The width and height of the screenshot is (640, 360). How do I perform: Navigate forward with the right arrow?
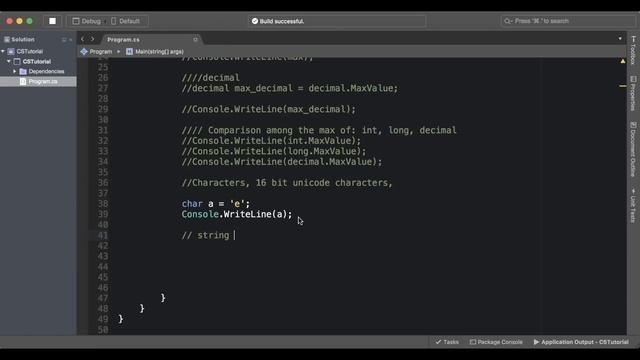[93, 39]
